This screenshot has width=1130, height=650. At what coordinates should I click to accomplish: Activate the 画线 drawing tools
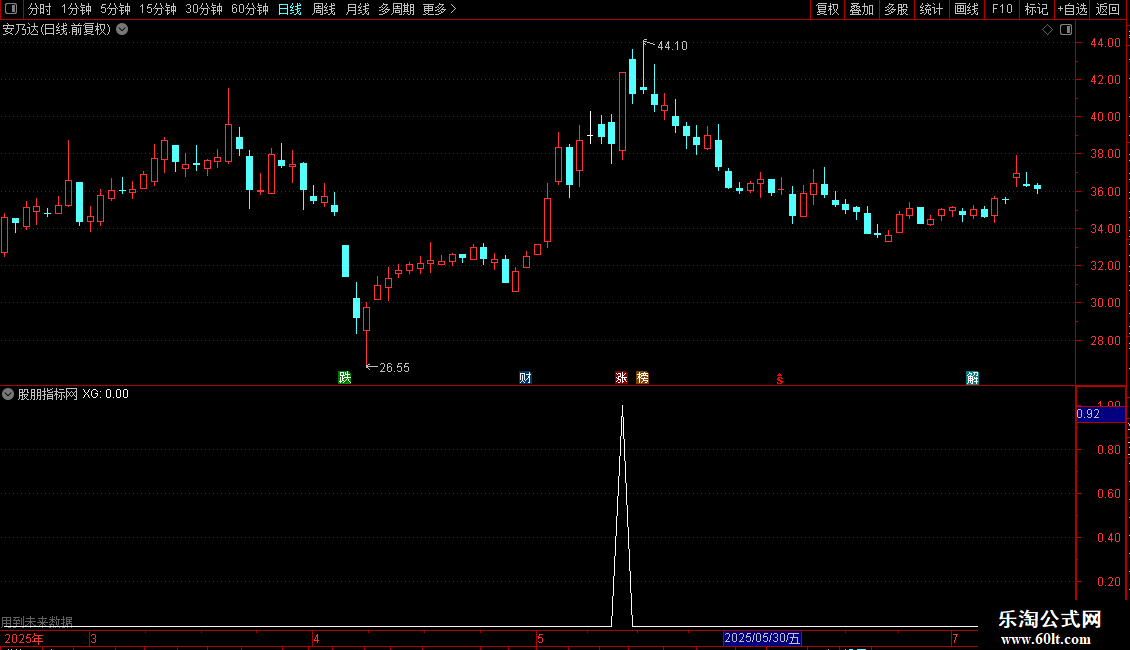966,9
